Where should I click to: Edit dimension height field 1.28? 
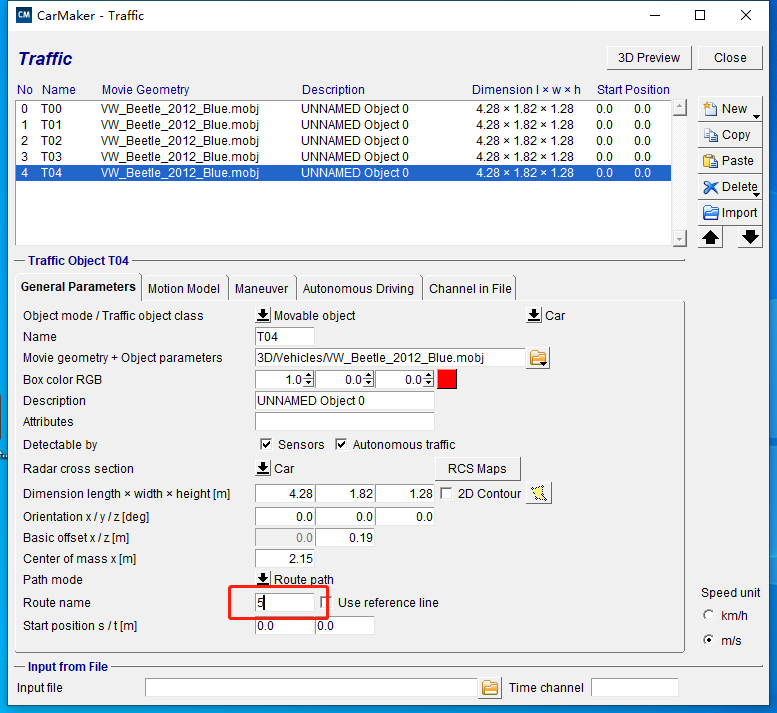tap(405, 494)
